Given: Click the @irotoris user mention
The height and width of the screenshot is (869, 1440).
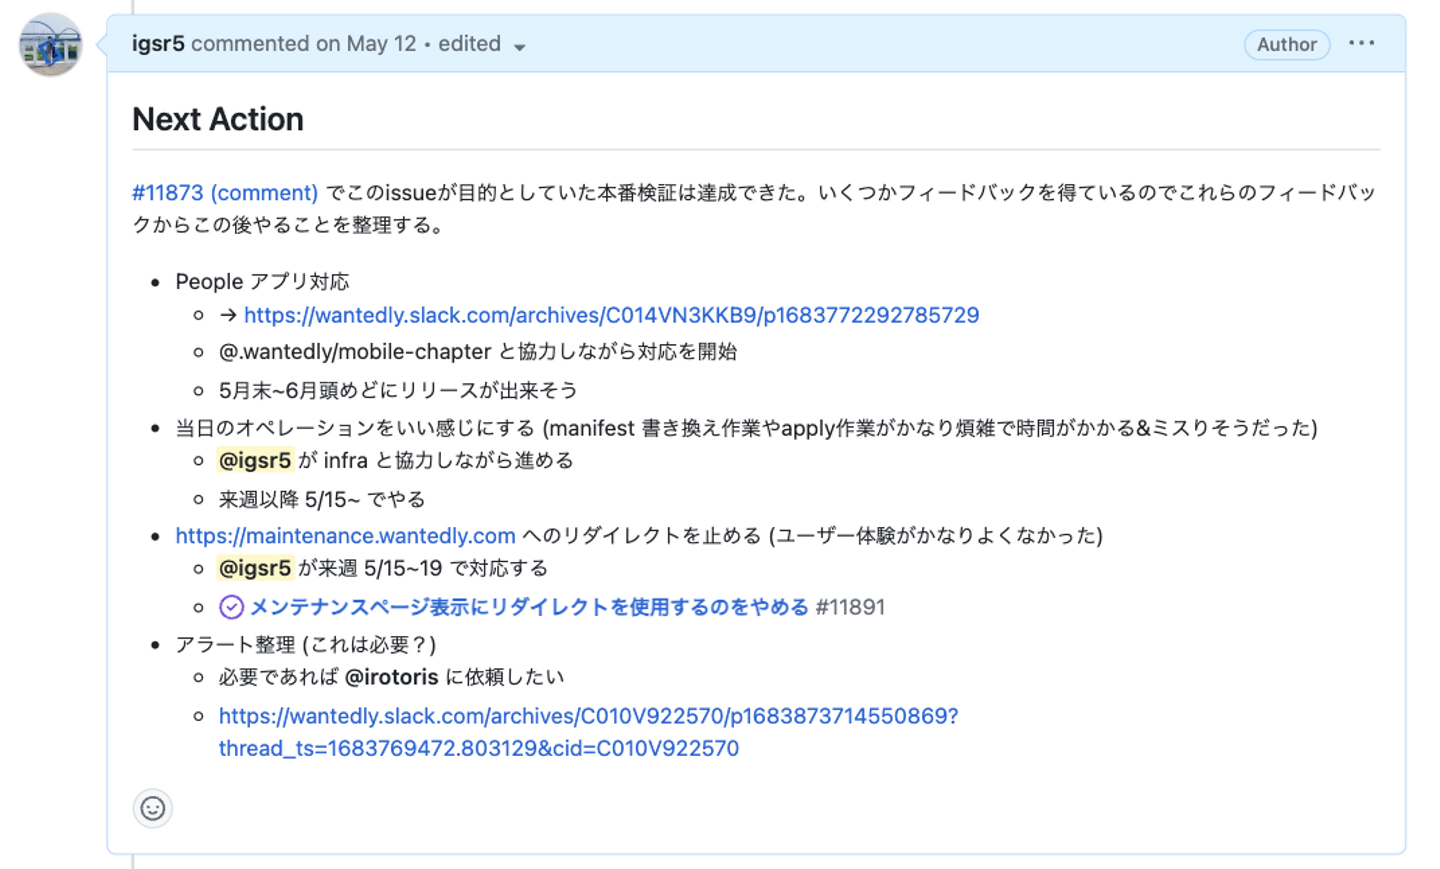Looking at the screenshot, I should tap(391, 677).
